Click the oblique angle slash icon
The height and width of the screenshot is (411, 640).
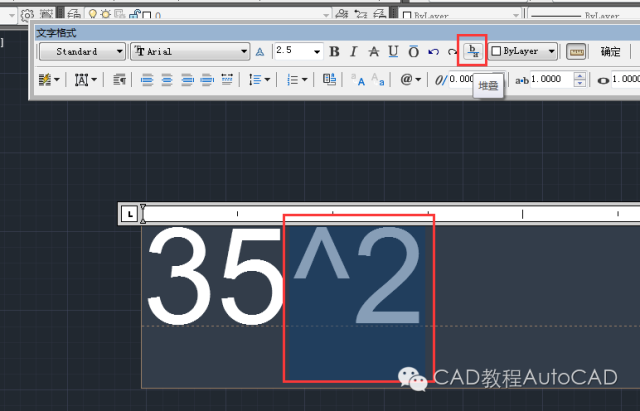pyautogui.click(x=440, y=80)
